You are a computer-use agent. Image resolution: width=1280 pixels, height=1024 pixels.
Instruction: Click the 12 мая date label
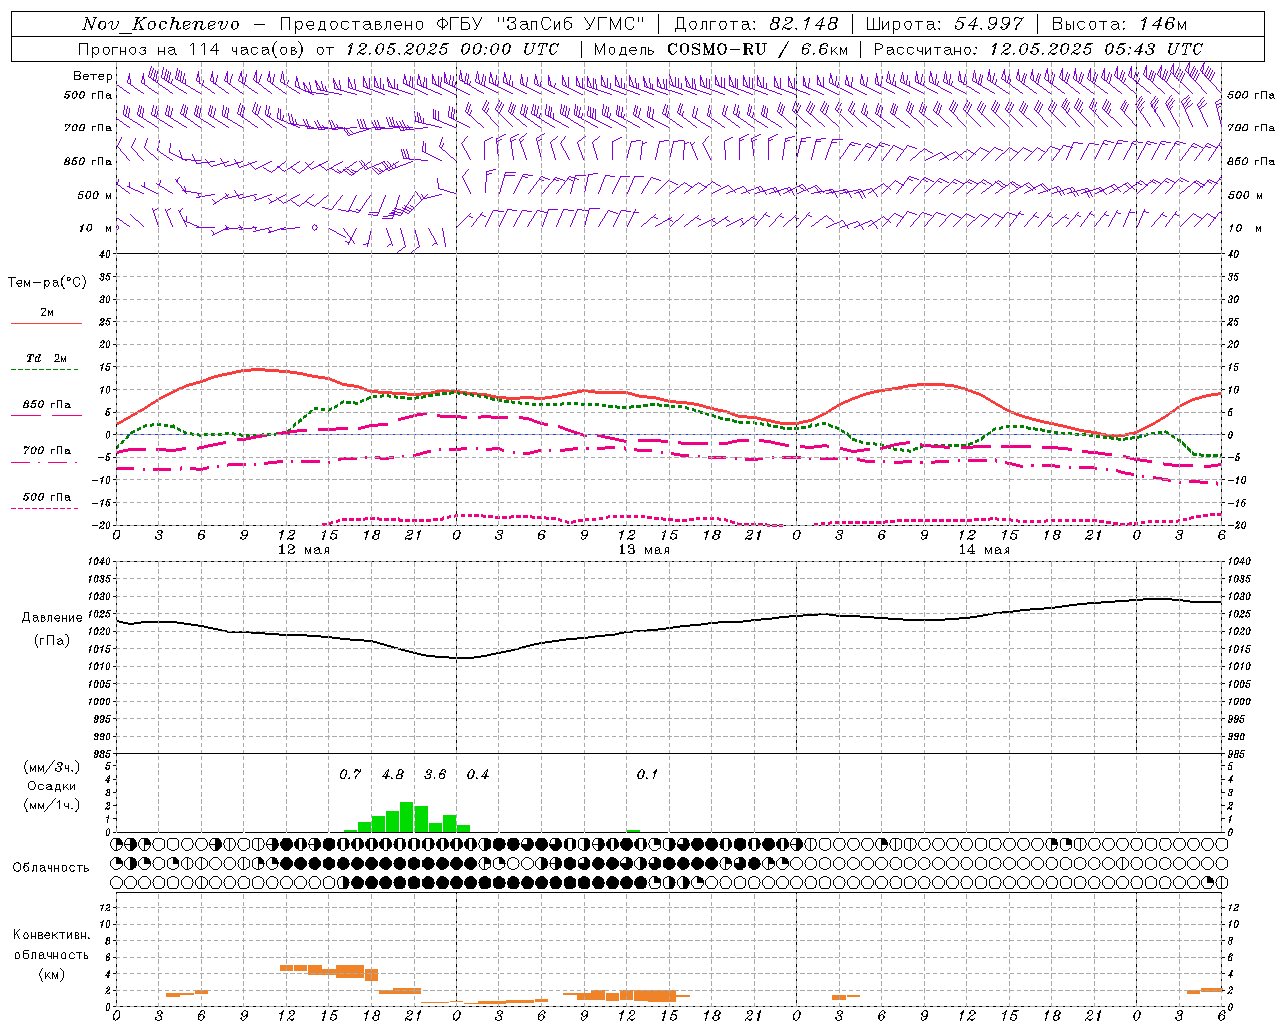pyautogui.click(x=304, y=550)
